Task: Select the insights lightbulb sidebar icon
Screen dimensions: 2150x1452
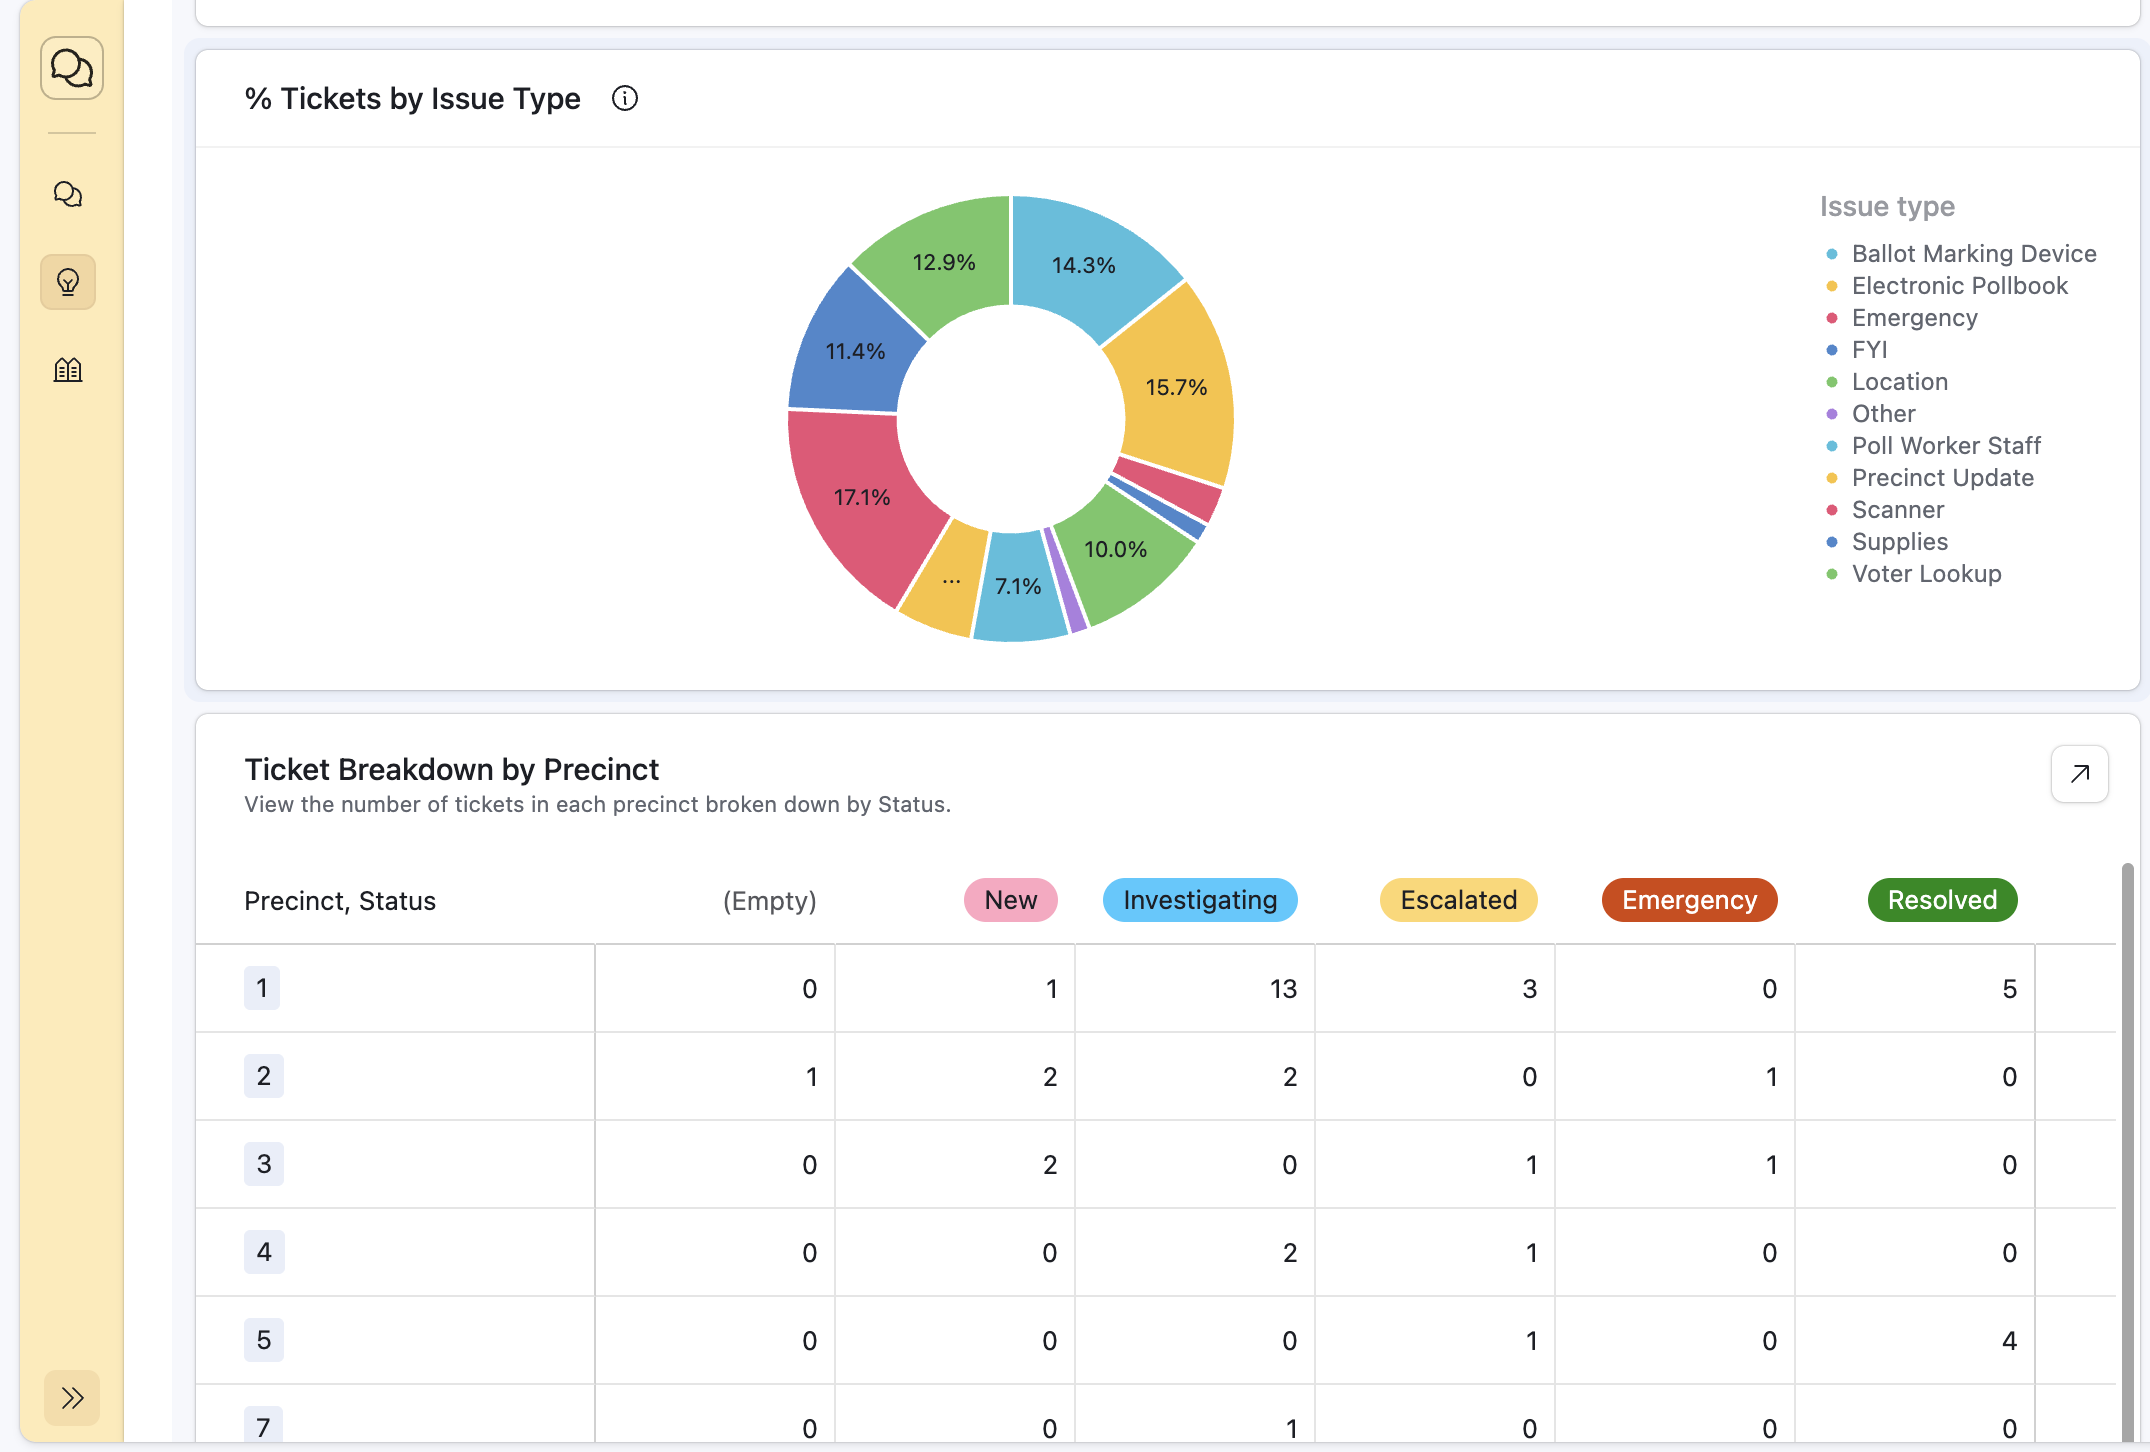Action: click(67, 282)
